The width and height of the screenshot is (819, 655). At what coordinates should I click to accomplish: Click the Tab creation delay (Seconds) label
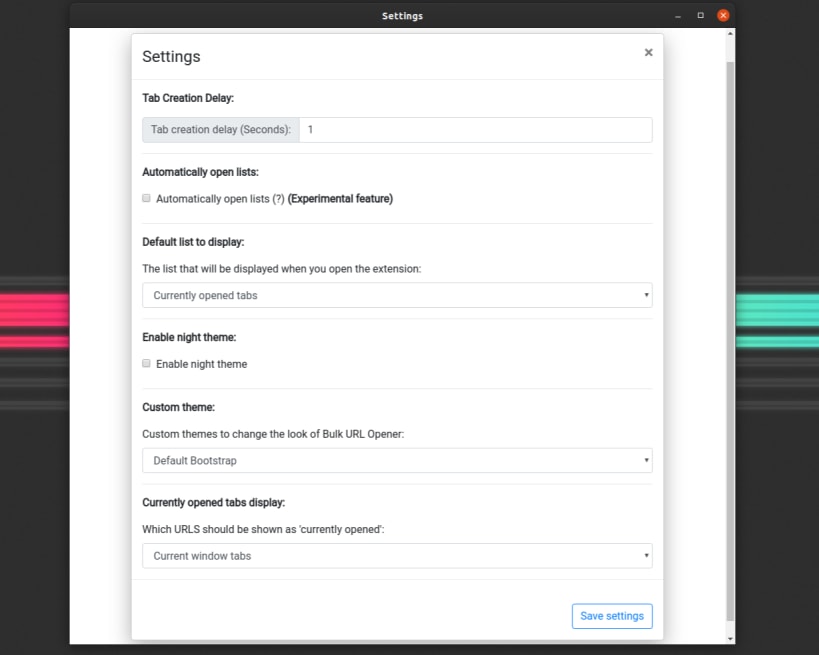221,130
